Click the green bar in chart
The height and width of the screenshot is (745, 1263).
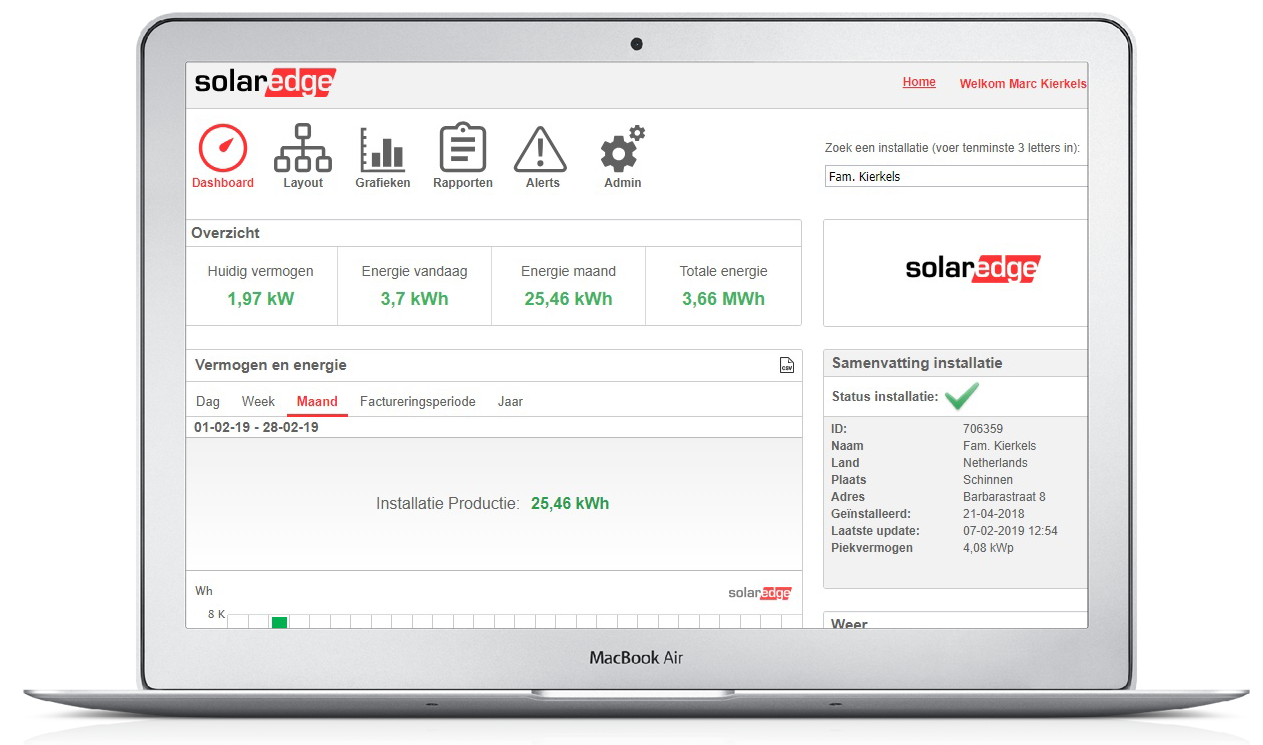tap(279, 623)
